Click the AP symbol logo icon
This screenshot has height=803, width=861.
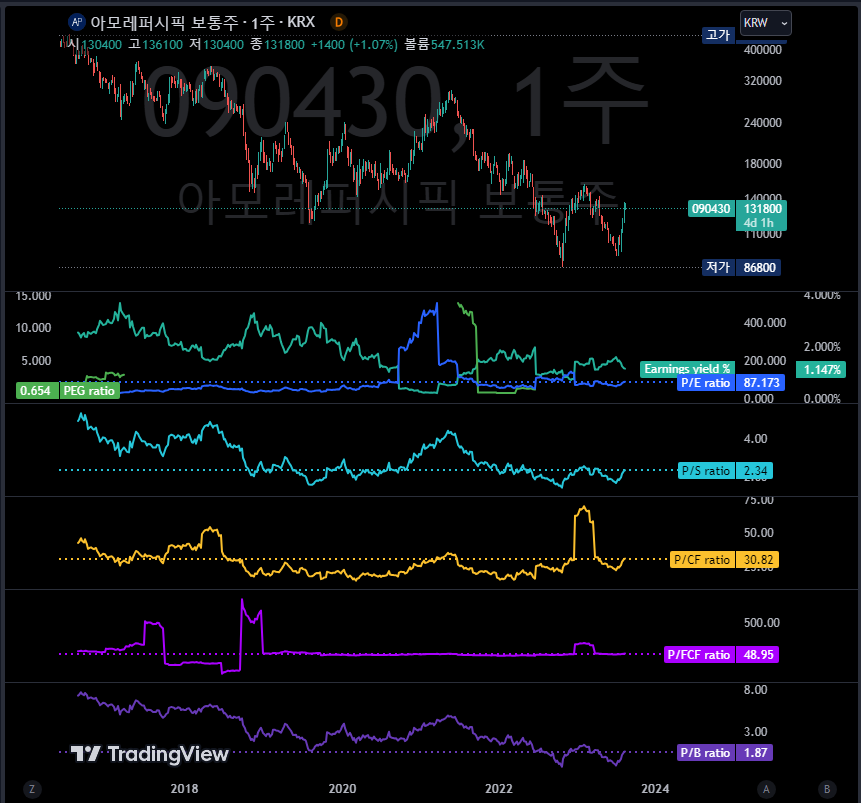click(76, 22)
